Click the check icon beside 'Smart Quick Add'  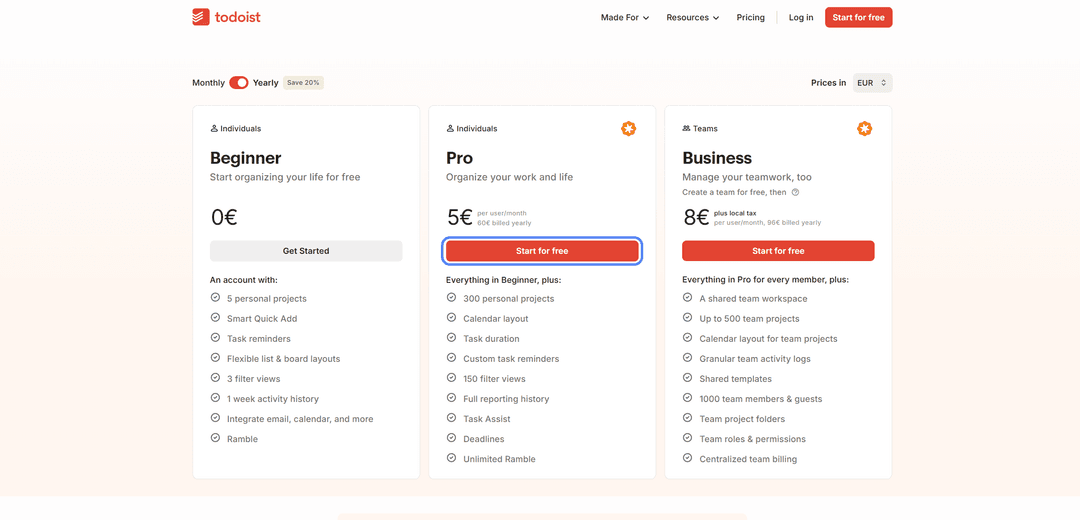pos(215,318)
